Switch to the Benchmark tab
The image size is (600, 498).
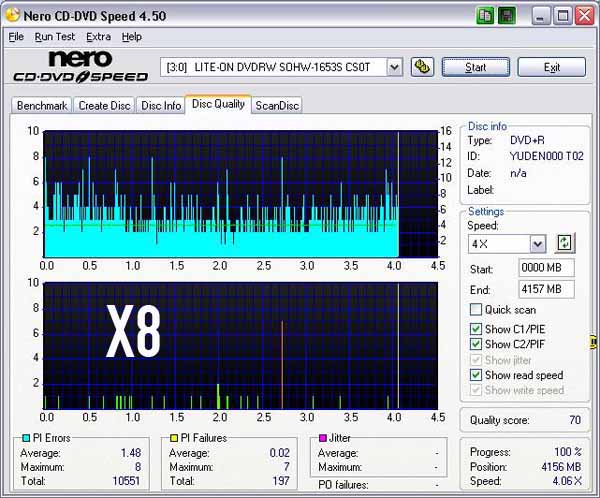click(x=42, y=105)
